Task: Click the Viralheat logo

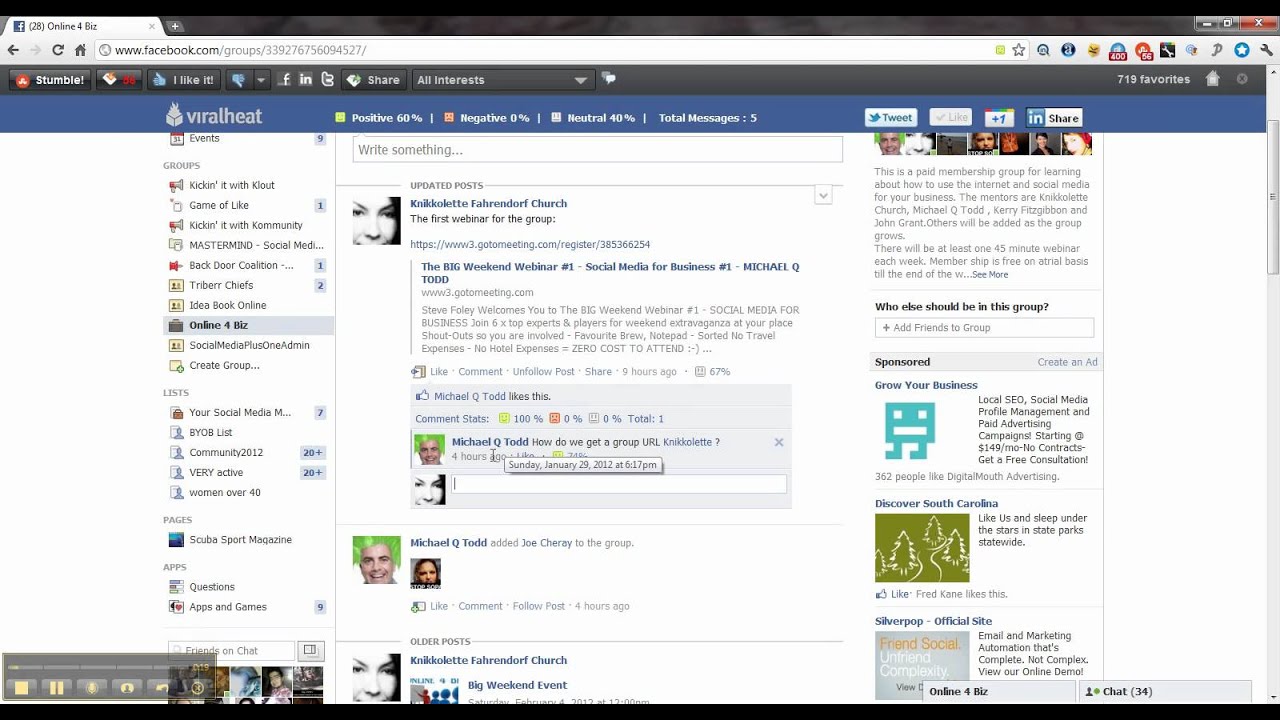Action: click(214, 116)
